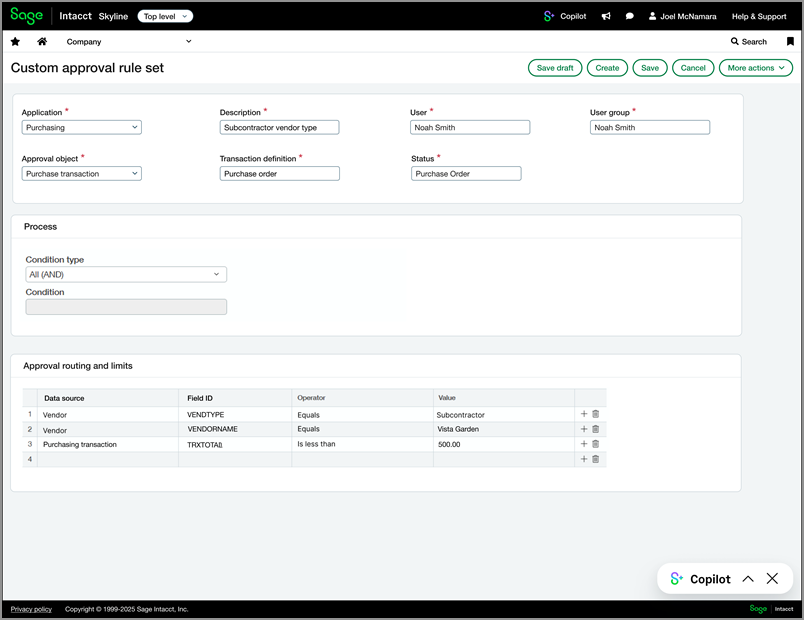Viewport: 804px width, 620px height.
Task: Open the Application dropdown
Action: click(x=82, y=127)
